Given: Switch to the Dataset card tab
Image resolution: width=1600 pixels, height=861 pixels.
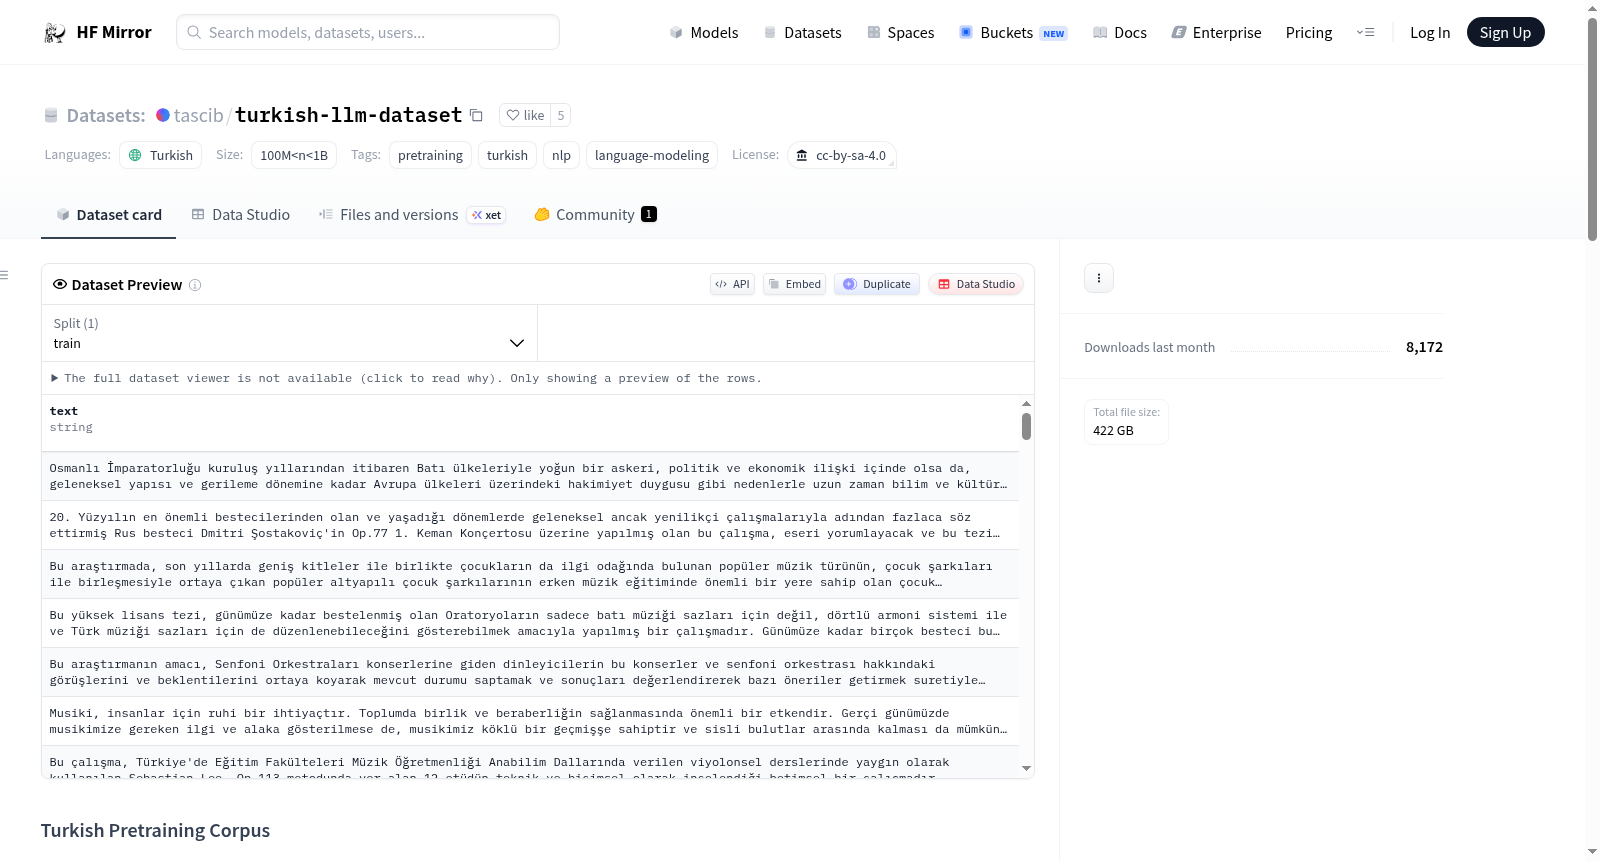Looking at the screenshot, I should pos(109,215).
